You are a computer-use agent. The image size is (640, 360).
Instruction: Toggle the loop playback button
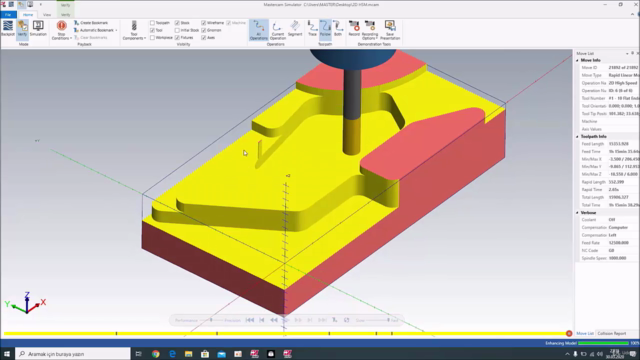click(x=347, y=320)
